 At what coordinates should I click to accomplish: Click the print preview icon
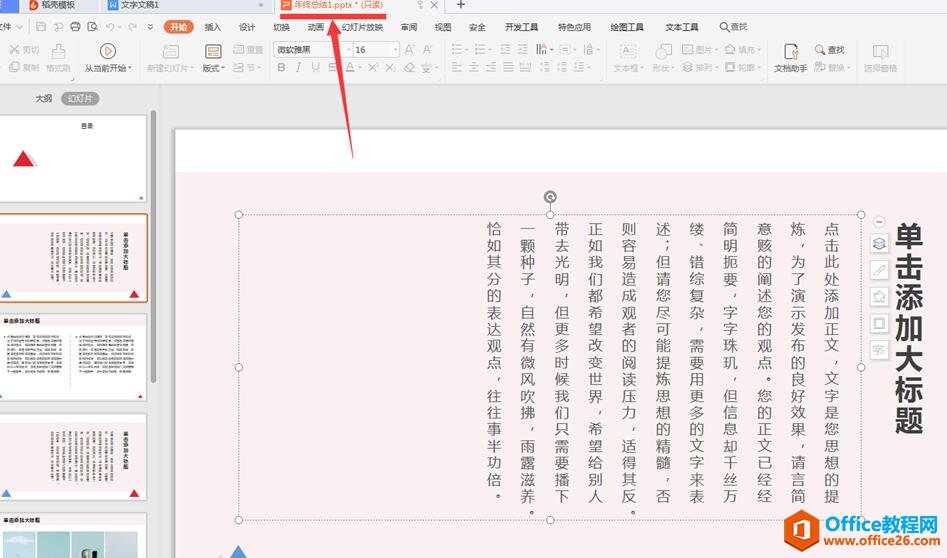click(92, 27)
